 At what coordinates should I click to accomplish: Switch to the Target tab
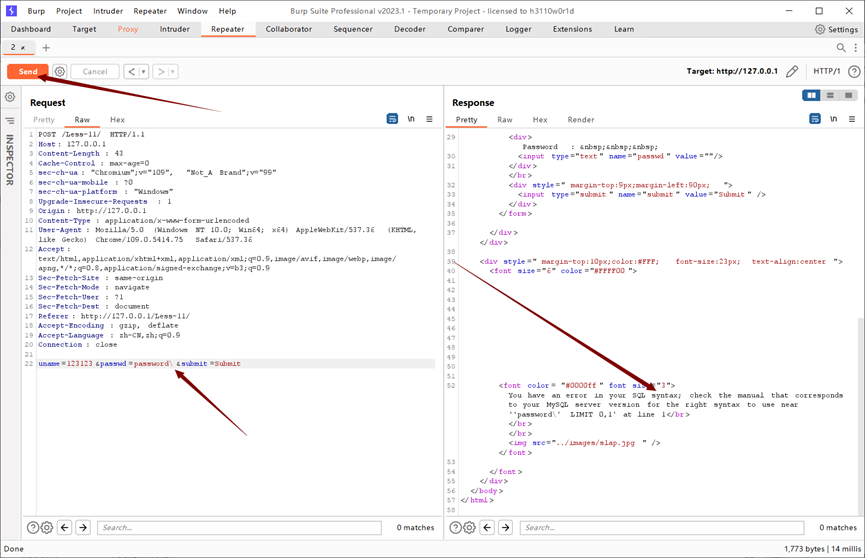84,29
